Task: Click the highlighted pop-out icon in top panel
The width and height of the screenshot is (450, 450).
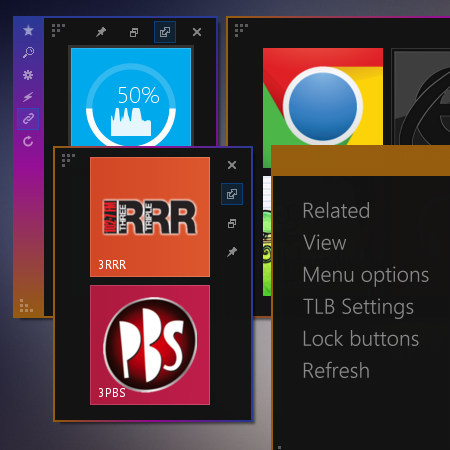Action: pyautogui.click(x=165, y=32)
